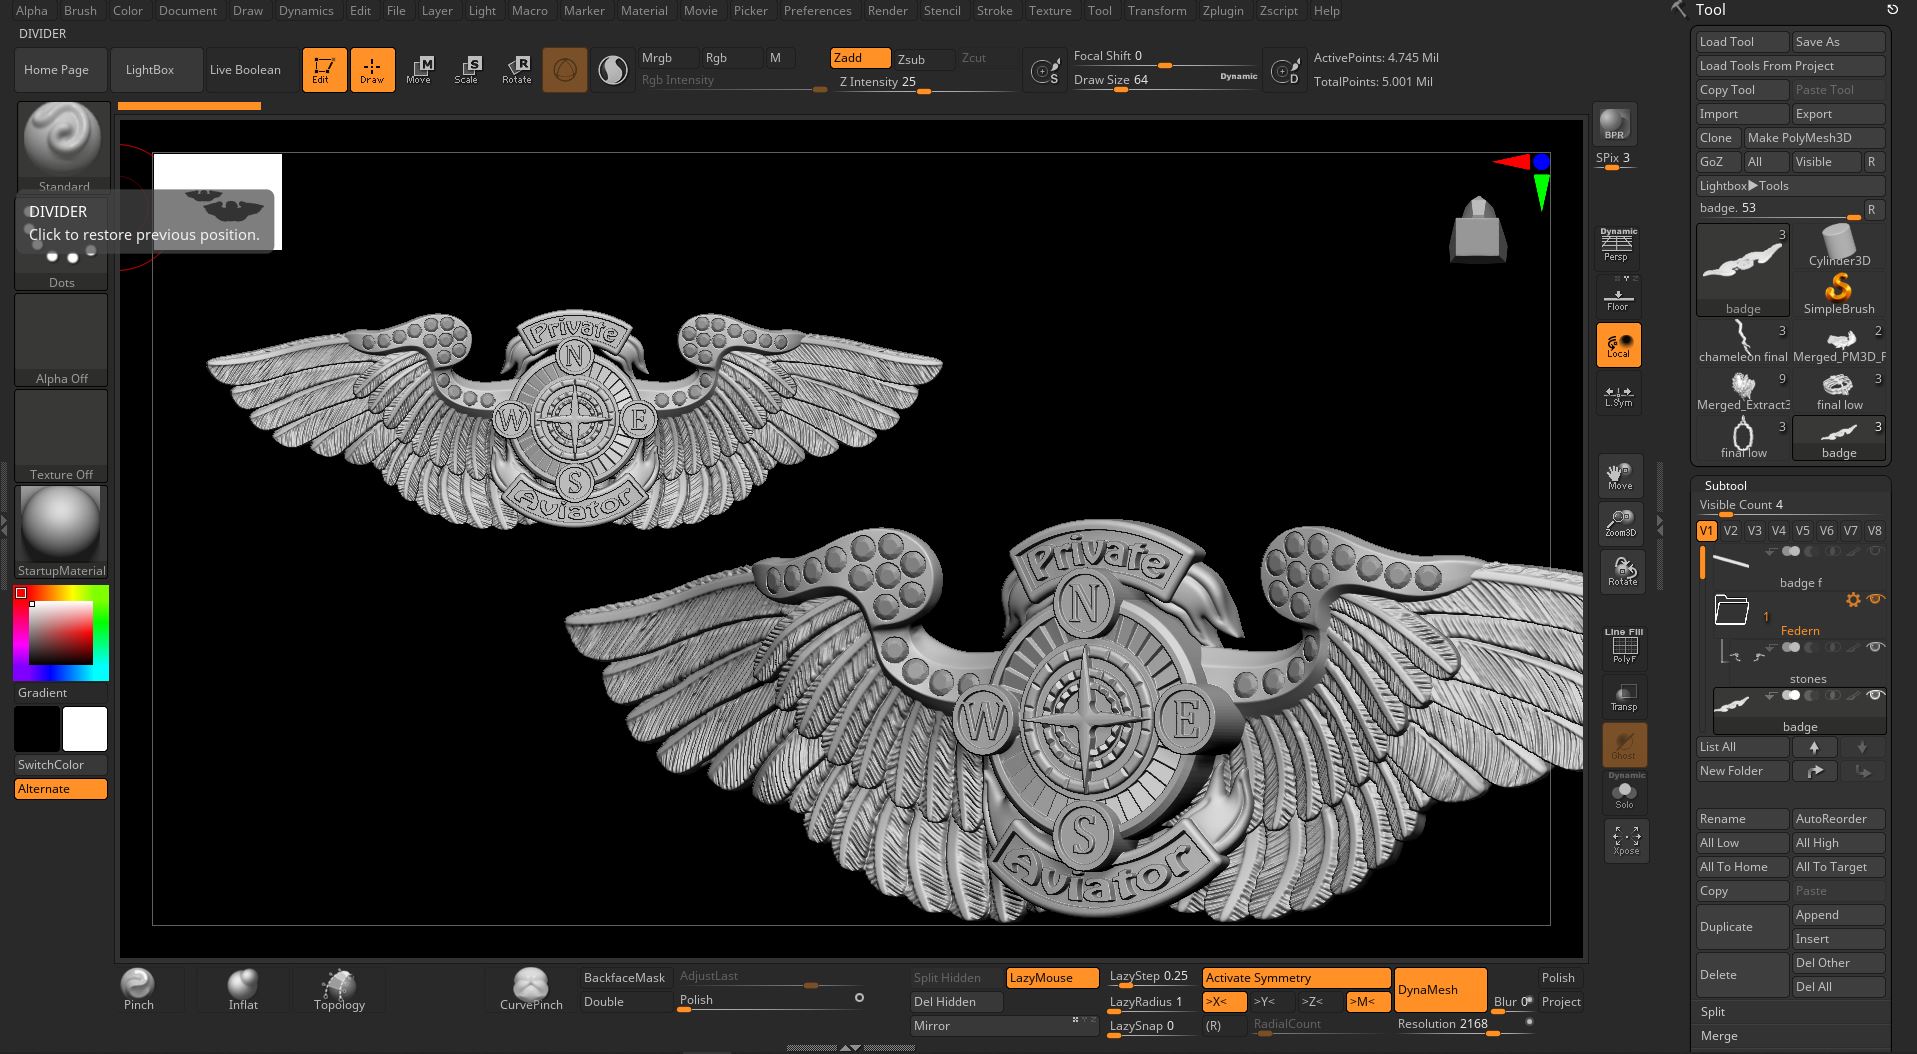Open the Texture Off selector
Image resolution: width=1917 pixels, height=1054 pixels.
pos(62,436)
